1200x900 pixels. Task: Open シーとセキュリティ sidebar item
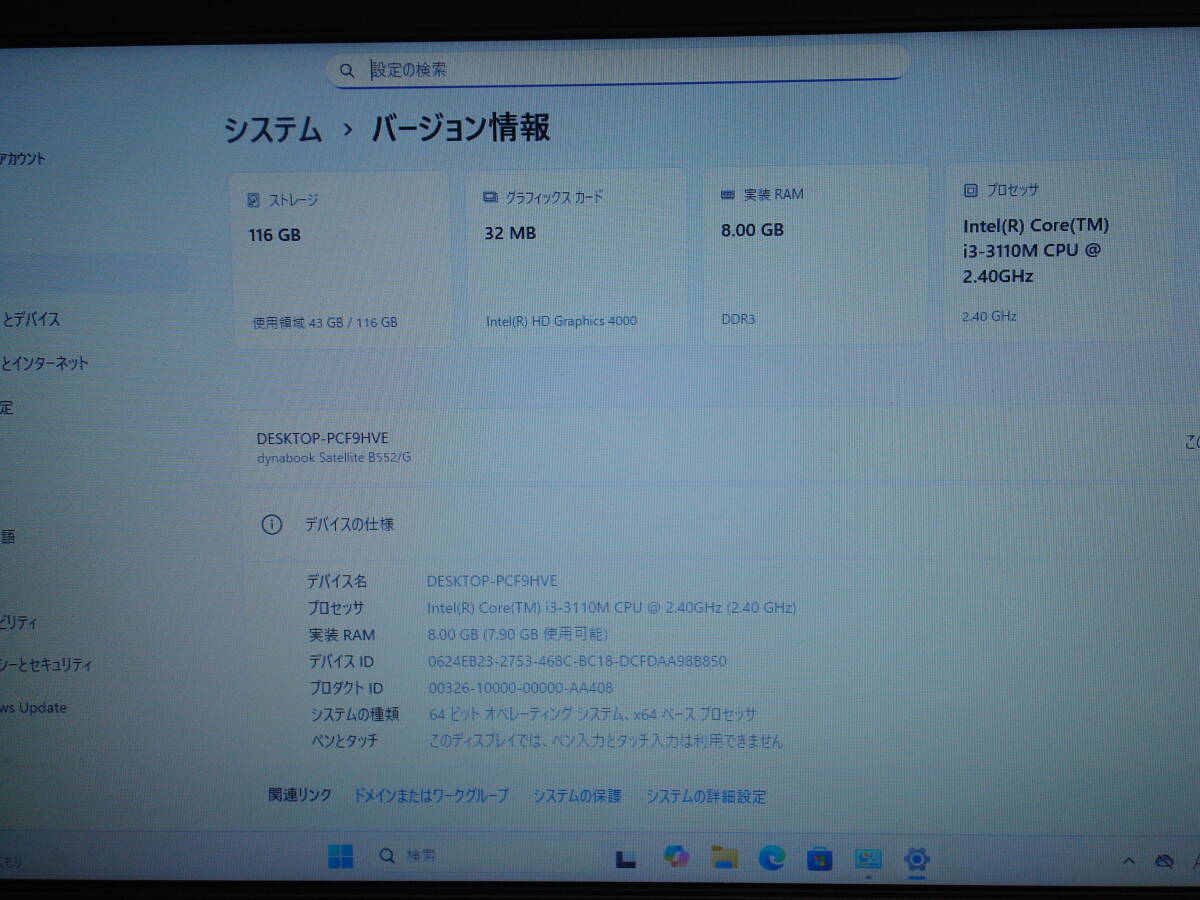click(x=46, y=665)
